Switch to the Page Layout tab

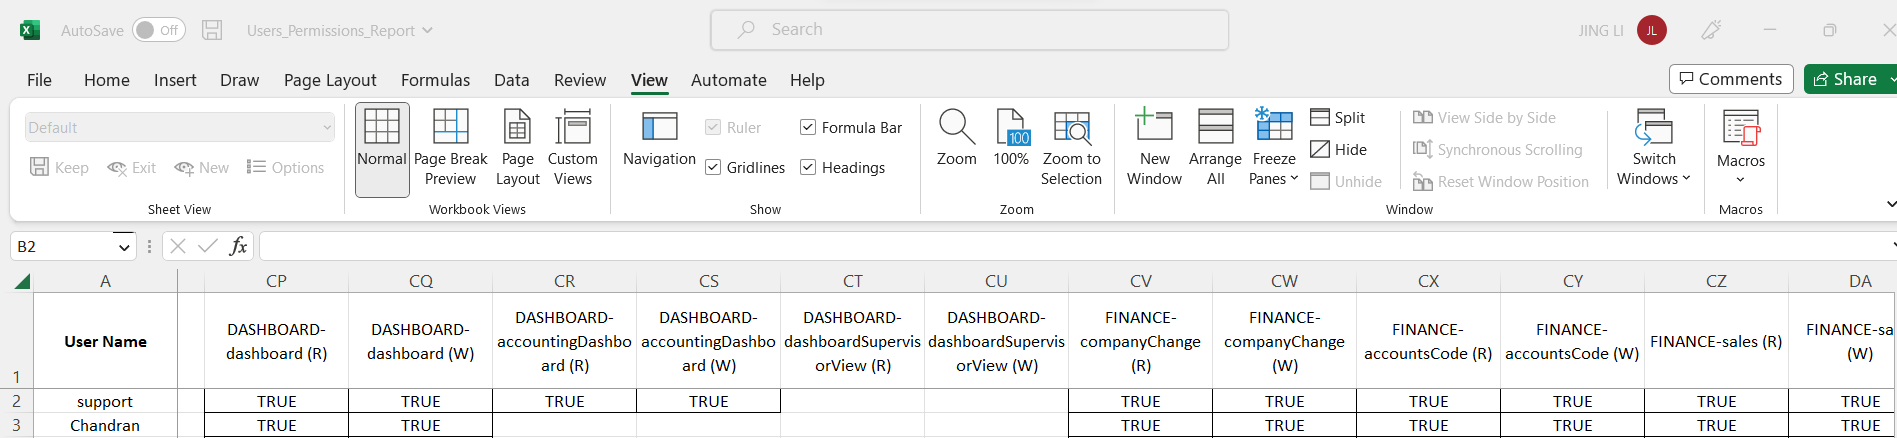[330, 80]
